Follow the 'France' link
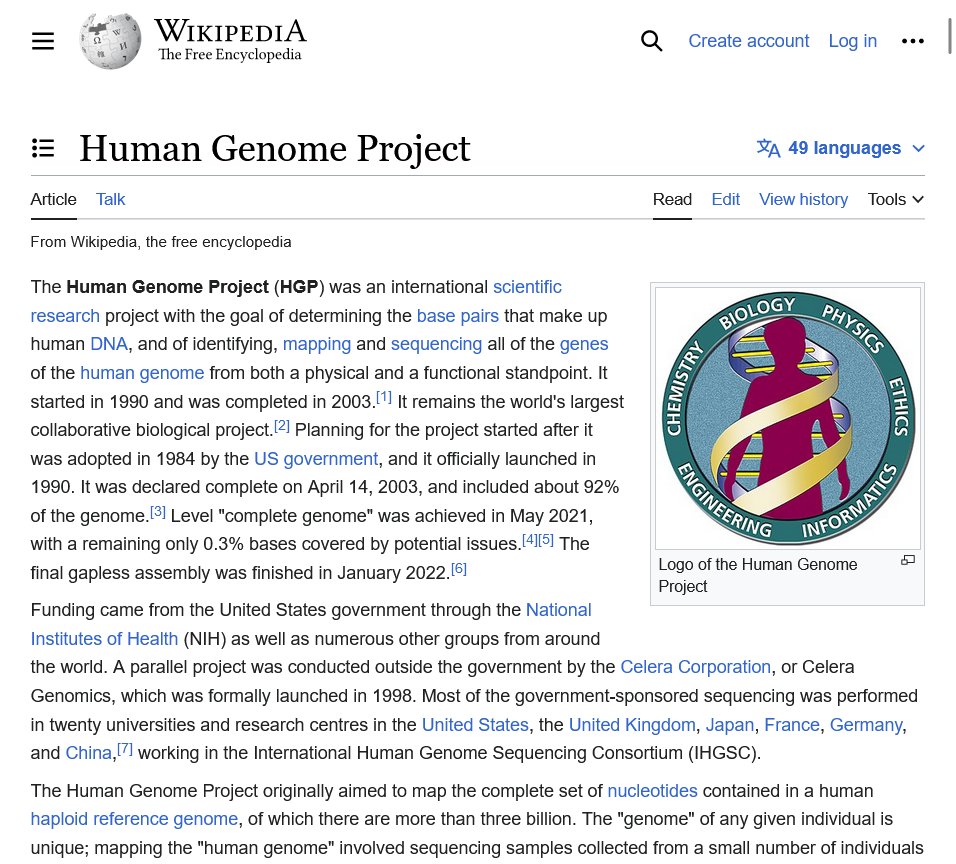 [791, 724]
